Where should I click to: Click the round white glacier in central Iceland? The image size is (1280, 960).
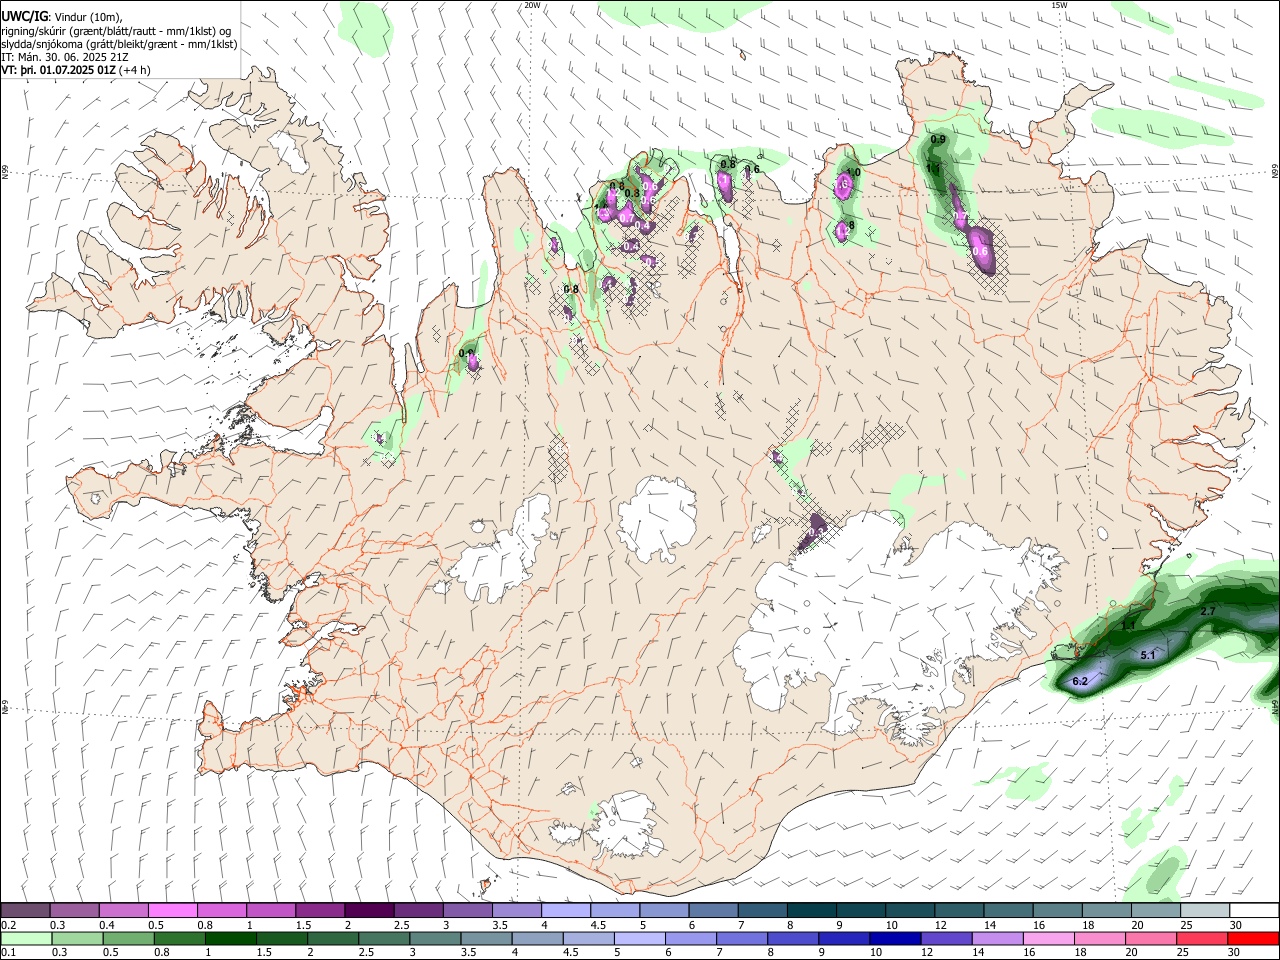[658, 520]
